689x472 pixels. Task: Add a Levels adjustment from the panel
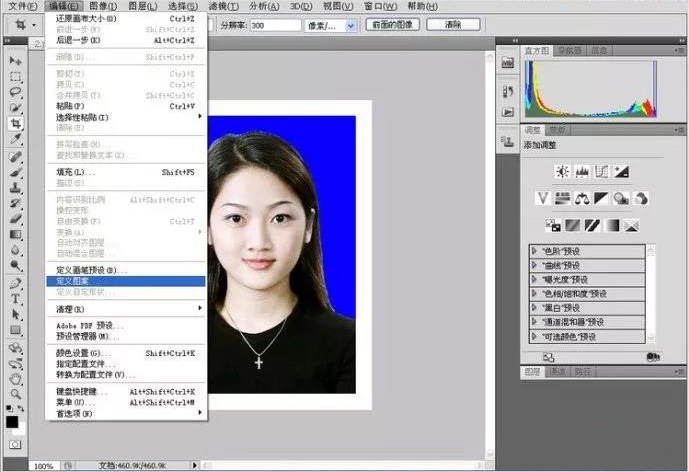[582, 172]
